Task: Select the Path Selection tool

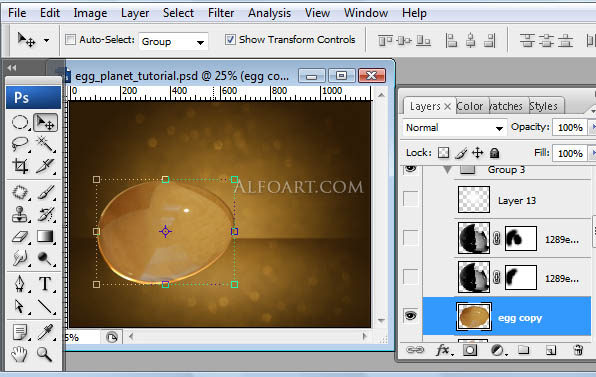Action: (20, 306)
